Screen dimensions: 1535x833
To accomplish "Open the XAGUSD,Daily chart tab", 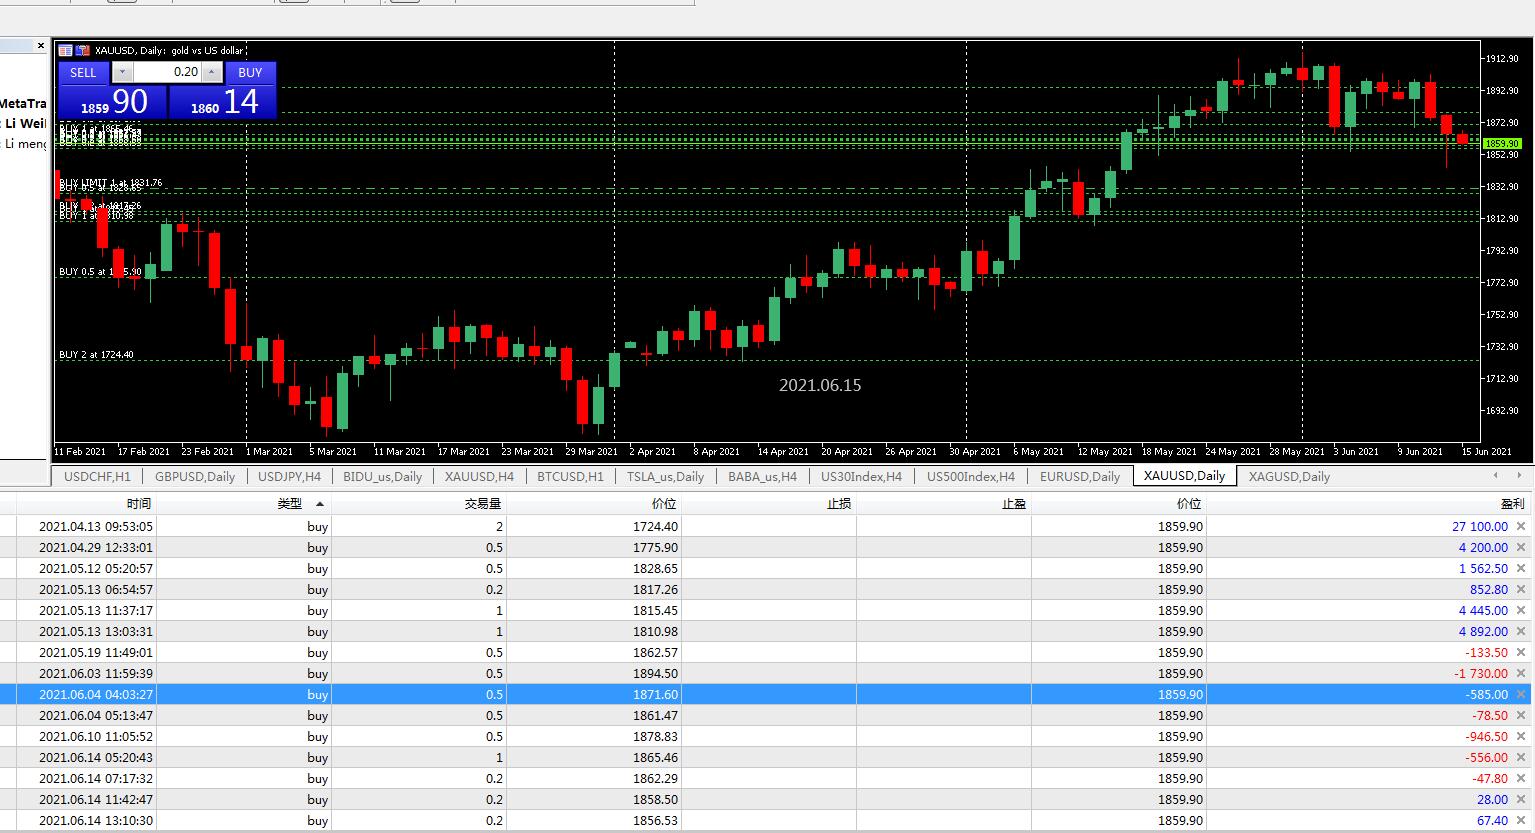I will pyautogui.click(x=1290, y=476).
